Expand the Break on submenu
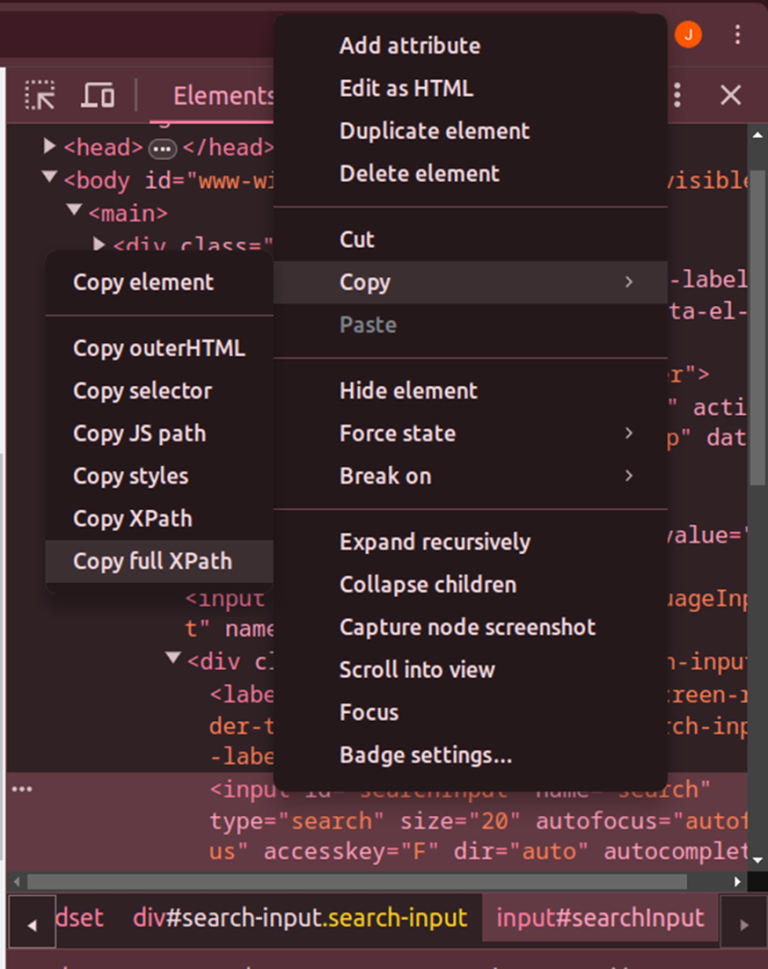The height and width of the screenshot is (969, 768). (x=386, y=476)
